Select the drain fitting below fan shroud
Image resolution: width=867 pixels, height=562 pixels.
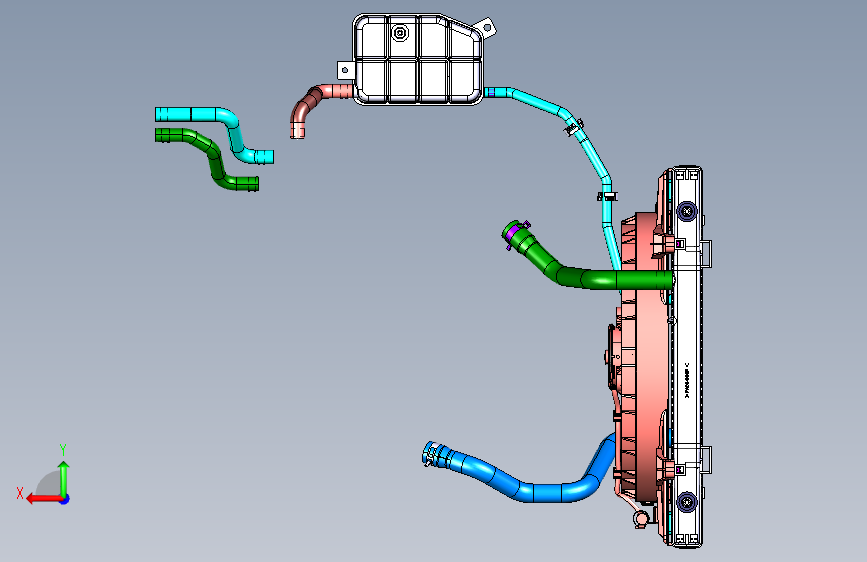point(640,519)
